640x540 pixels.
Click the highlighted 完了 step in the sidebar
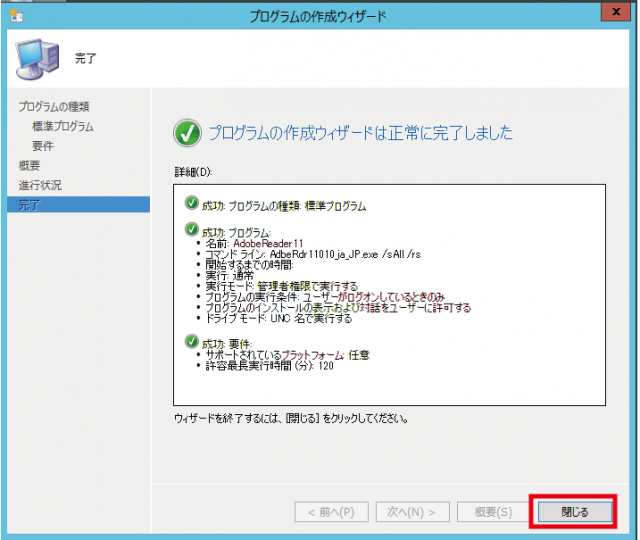(x=30, y=205)
